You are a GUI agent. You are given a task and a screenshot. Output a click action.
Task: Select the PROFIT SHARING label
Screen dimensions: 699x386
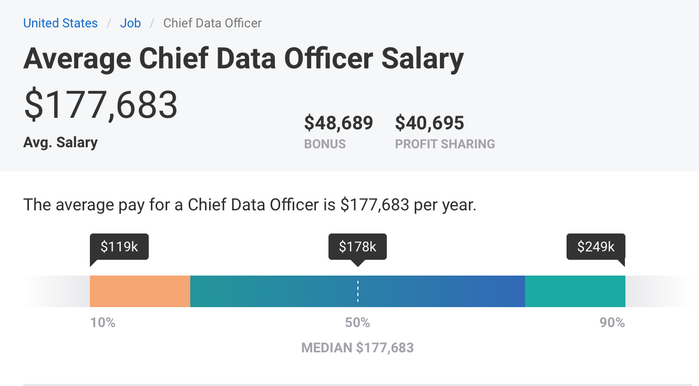pyautogui.click(x=445, y=144)
